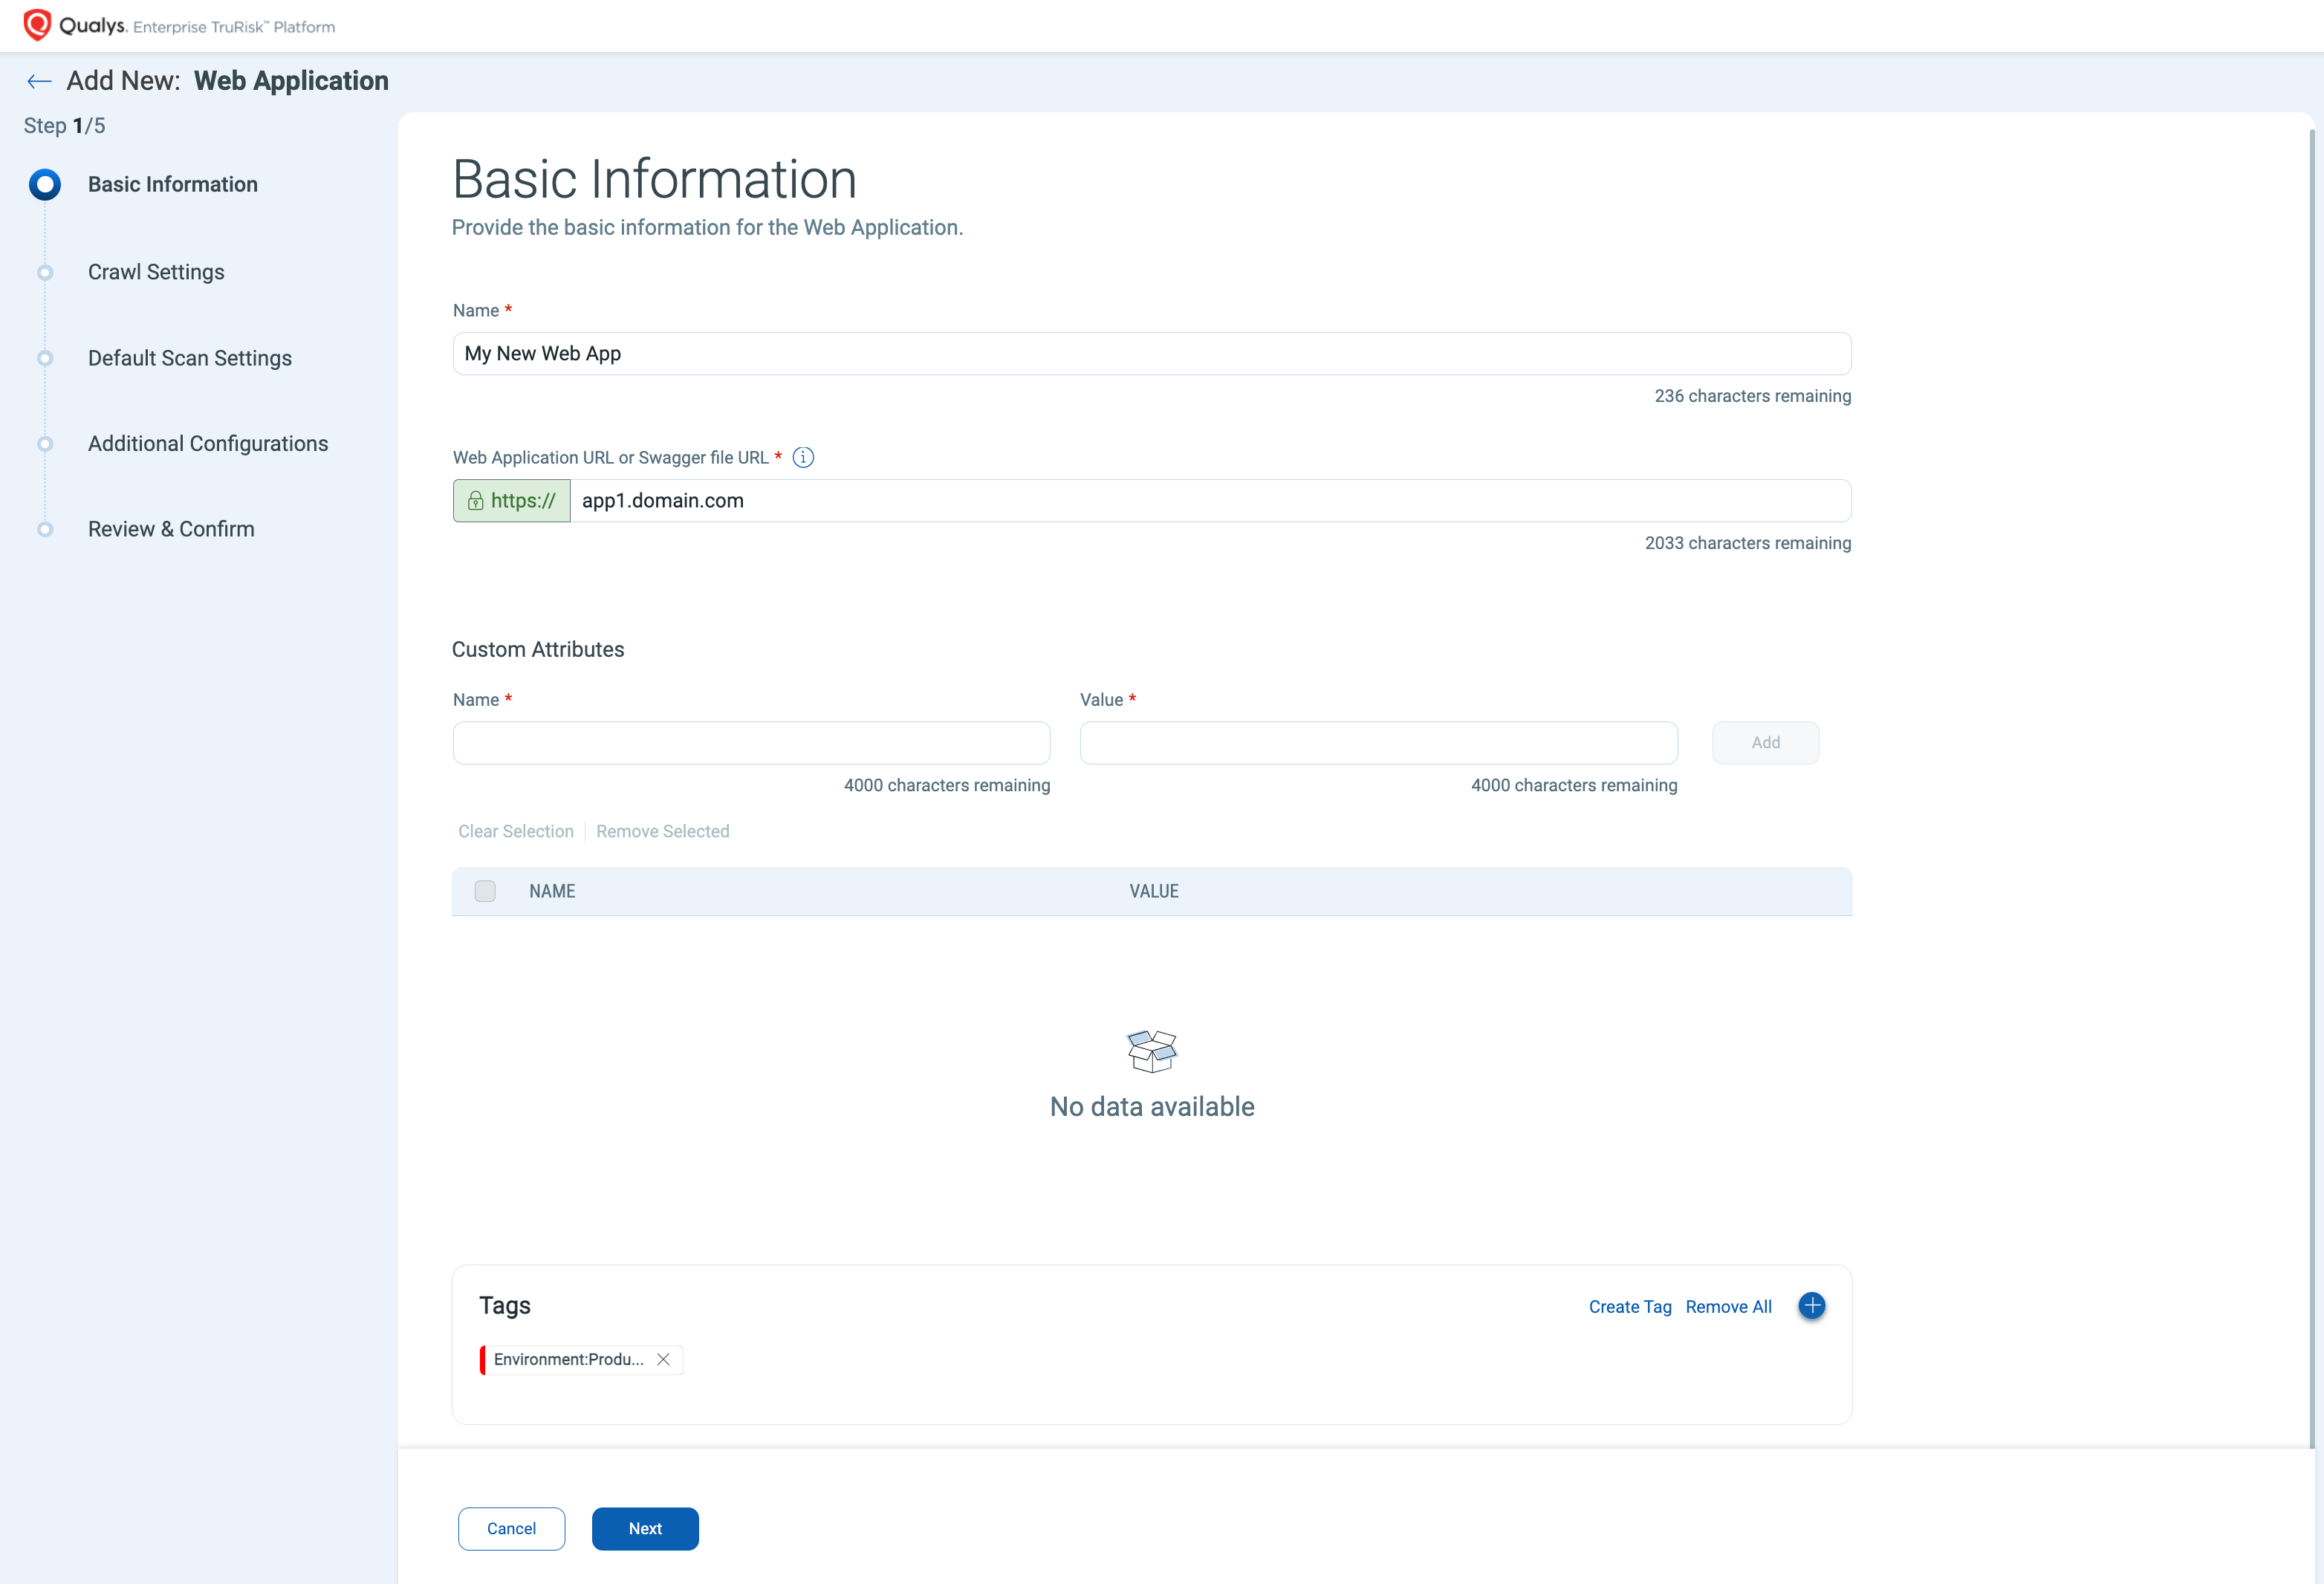Go to Crawl Settings step

tap(155, 272)
